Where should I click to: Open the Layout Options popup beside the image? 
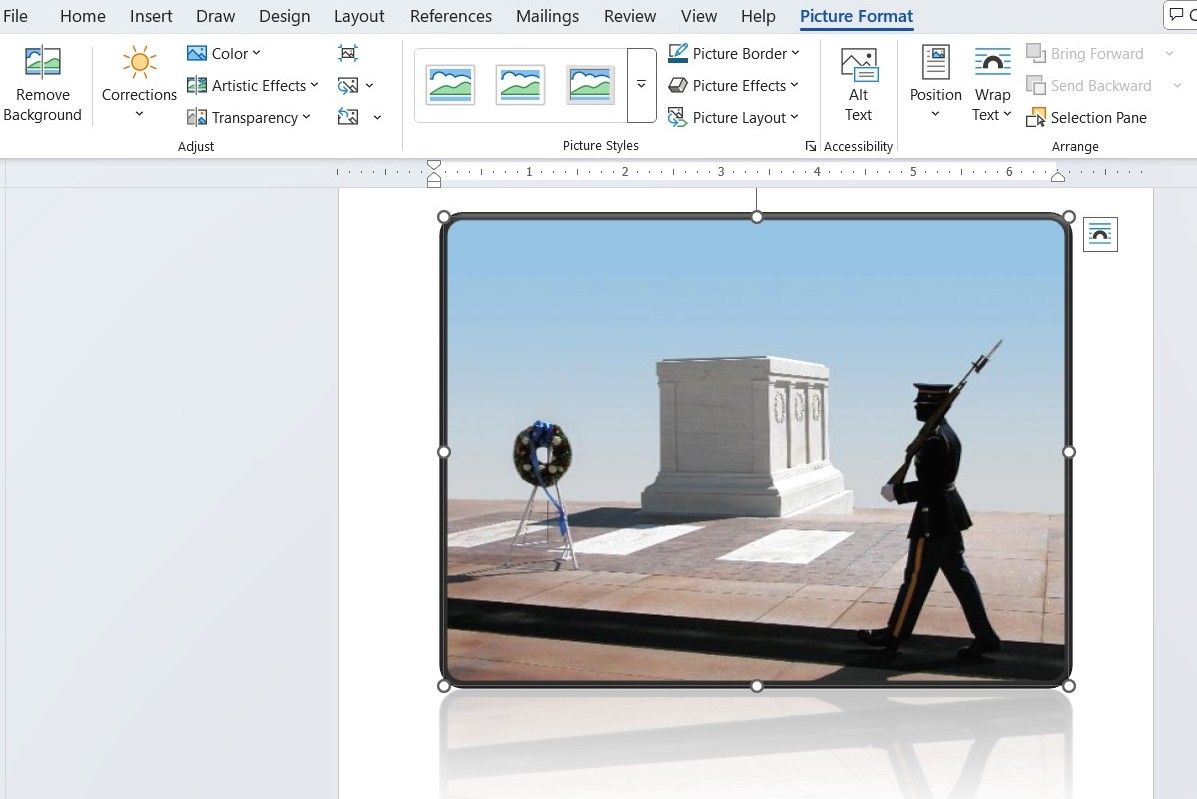[1100, 234]
